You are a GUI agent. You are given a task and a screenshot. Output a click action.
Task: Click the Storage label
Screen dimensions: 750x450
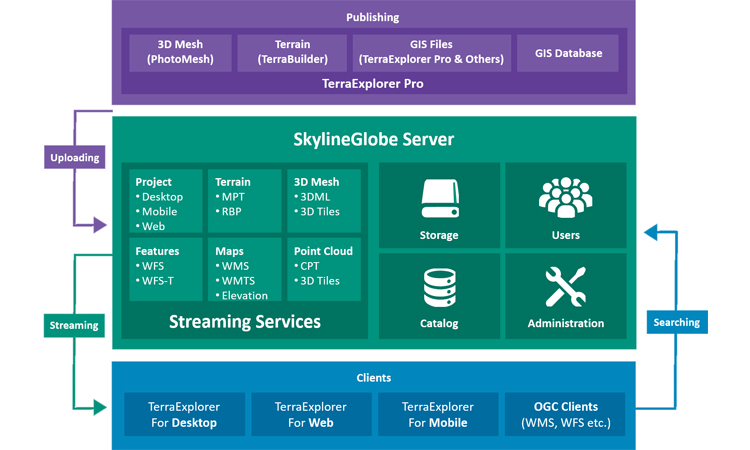(439, 235)
